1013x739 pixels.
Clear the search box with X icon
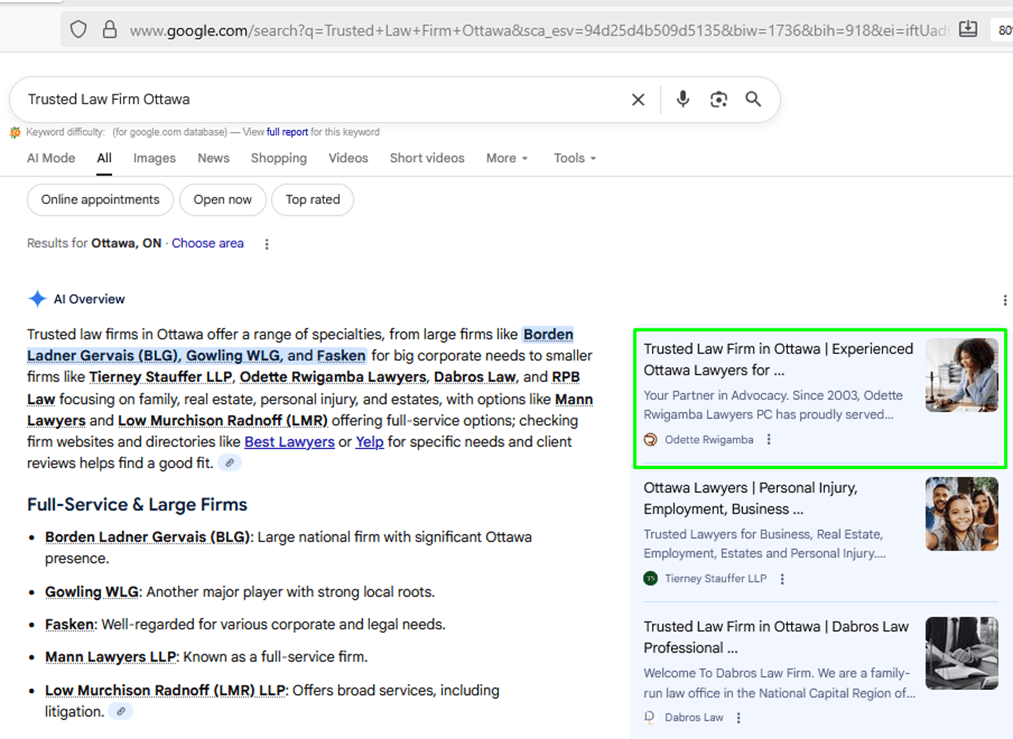[638, 99]
